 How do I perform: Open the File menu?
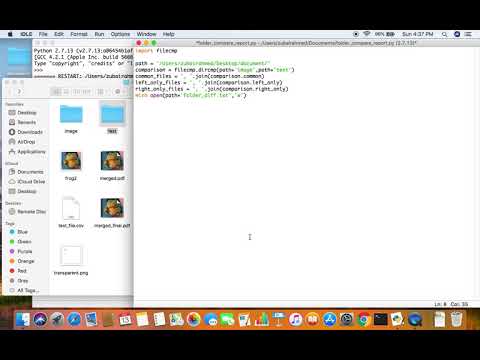[43, 34]
